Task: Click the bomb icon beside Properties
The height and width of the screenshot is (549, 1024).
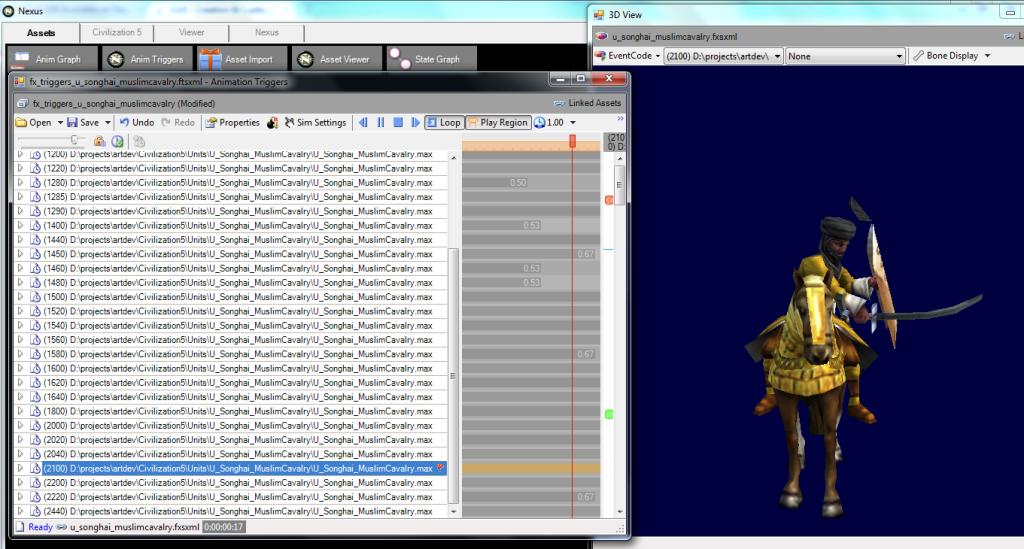Action: (272, 123)
